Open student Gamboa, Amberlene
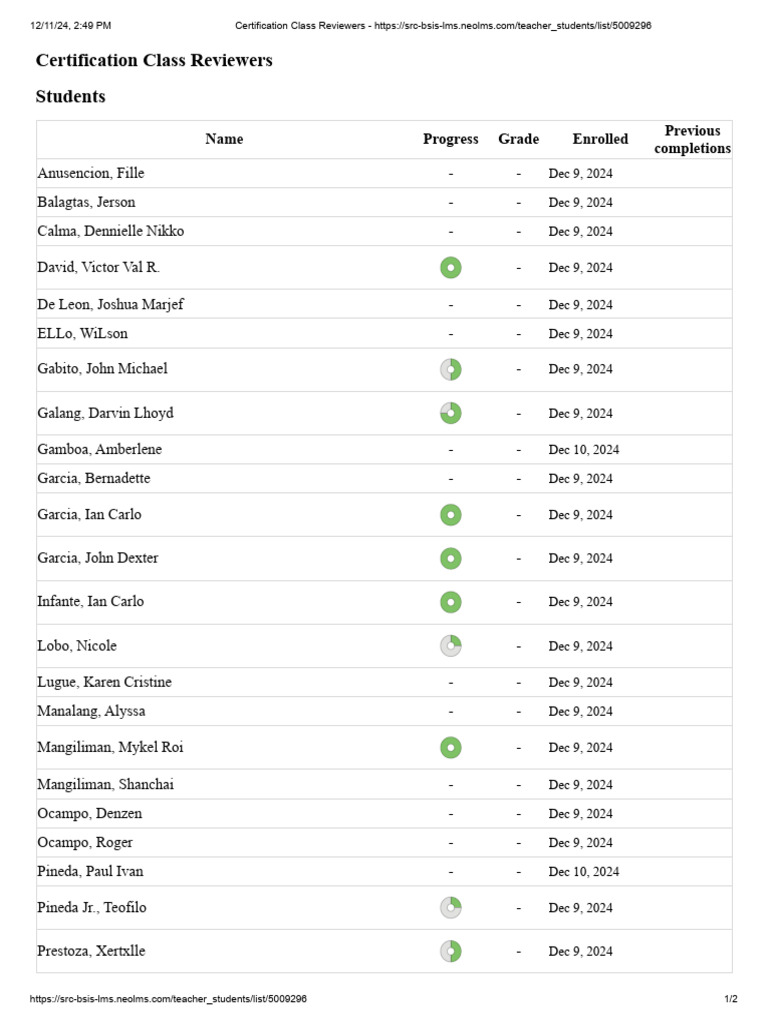Viewport: 768px width, 1024px height. click(99, 449)
